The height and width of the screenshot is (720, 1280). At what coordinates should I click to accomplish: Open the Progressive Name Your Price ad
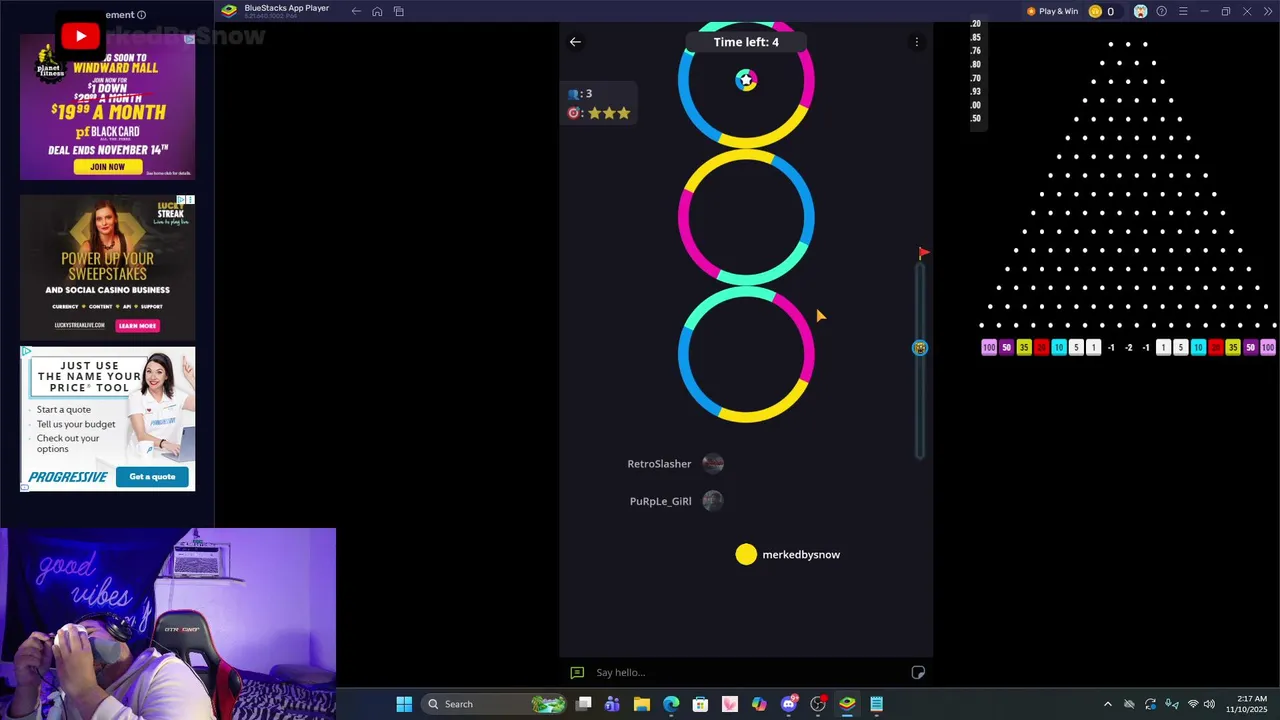coord(107,419)
